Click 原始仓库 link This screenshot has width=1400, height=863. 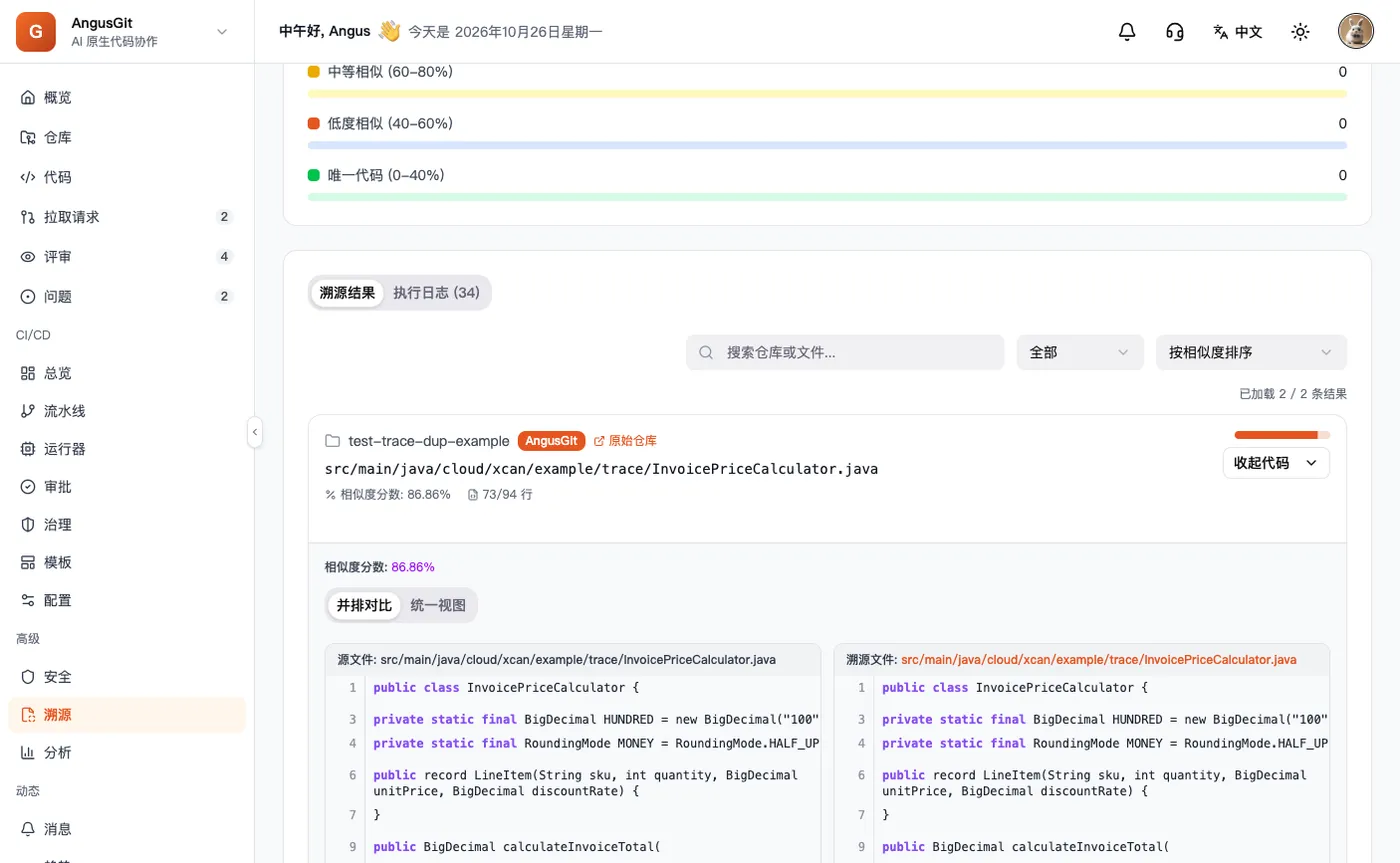click(x=625, y=441)
